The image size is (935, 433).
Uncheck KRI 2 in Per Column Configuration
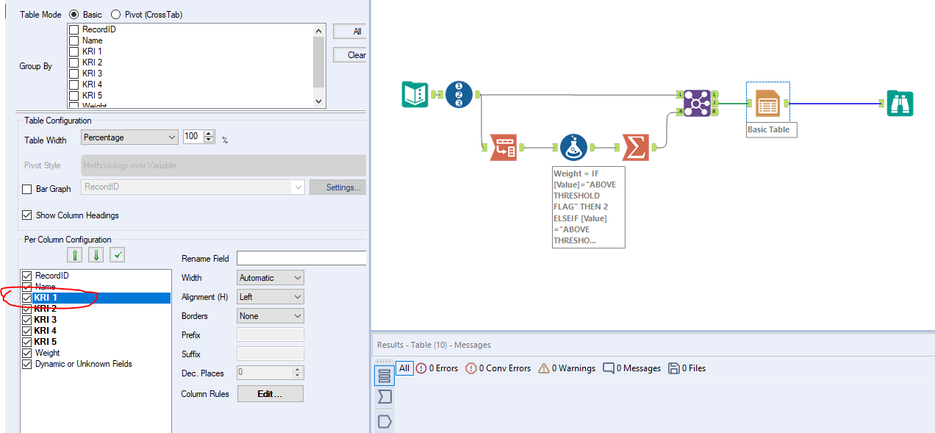(27, 309)
